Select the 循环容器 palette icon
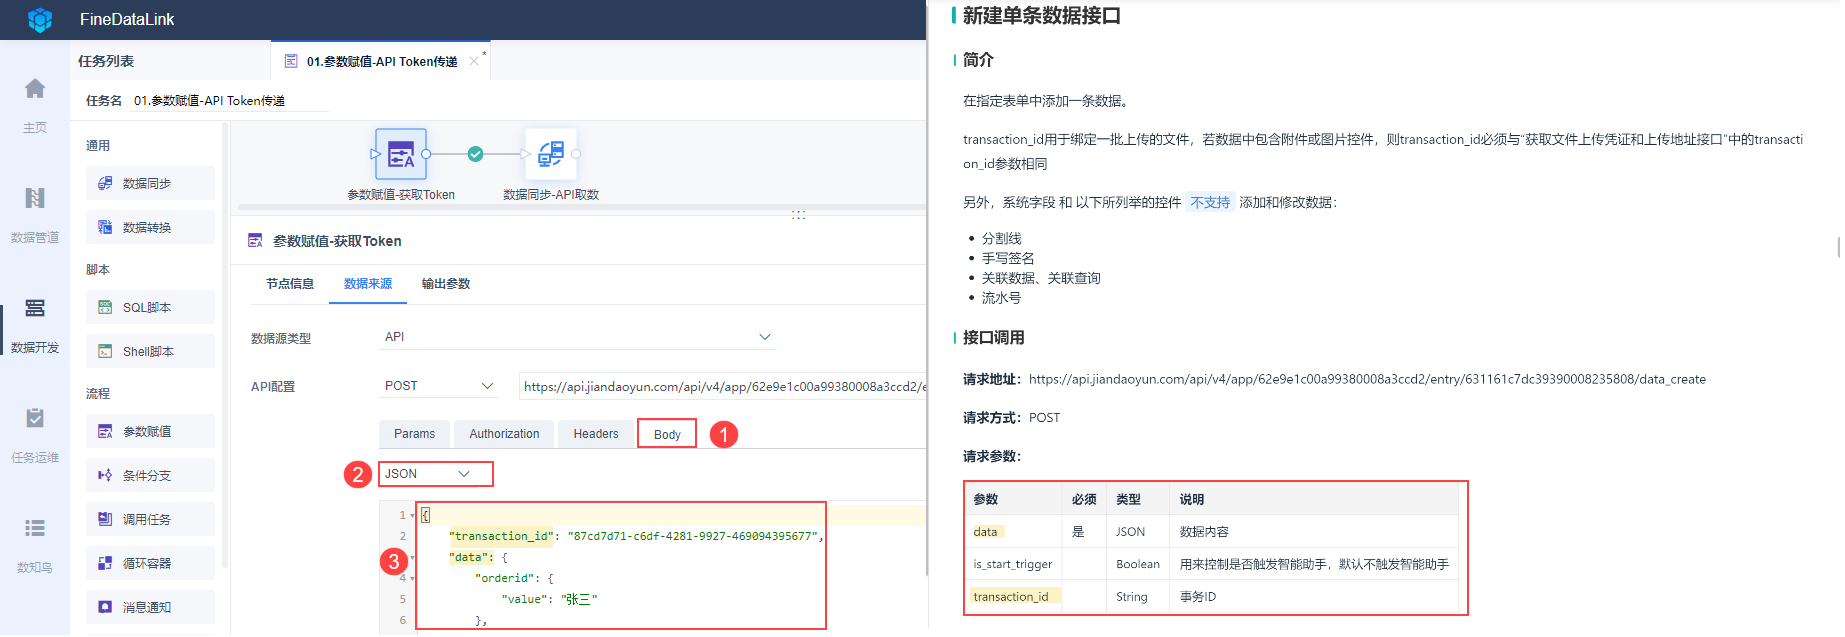 tap(105, 563)
